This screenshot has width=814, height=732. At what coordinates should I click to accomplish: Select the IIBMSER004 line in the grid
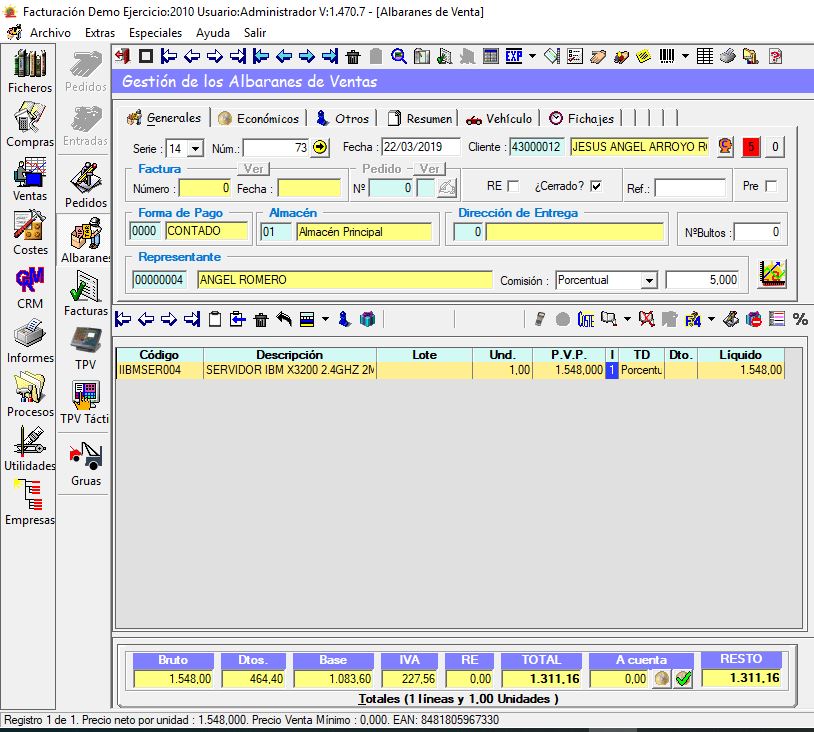(450, 370)
